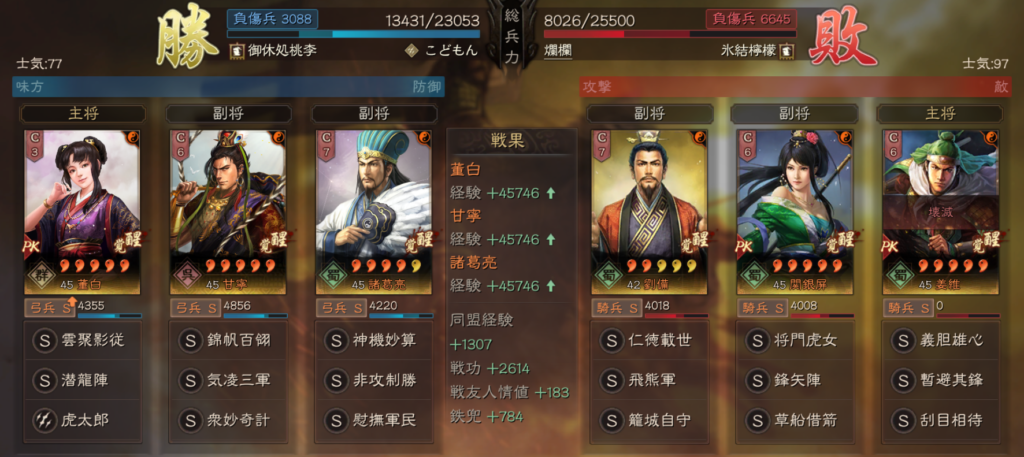Viewport: 1024px width, 457px height.
Task: Select the 雲聚影從 skill
Action: [82, 340]
